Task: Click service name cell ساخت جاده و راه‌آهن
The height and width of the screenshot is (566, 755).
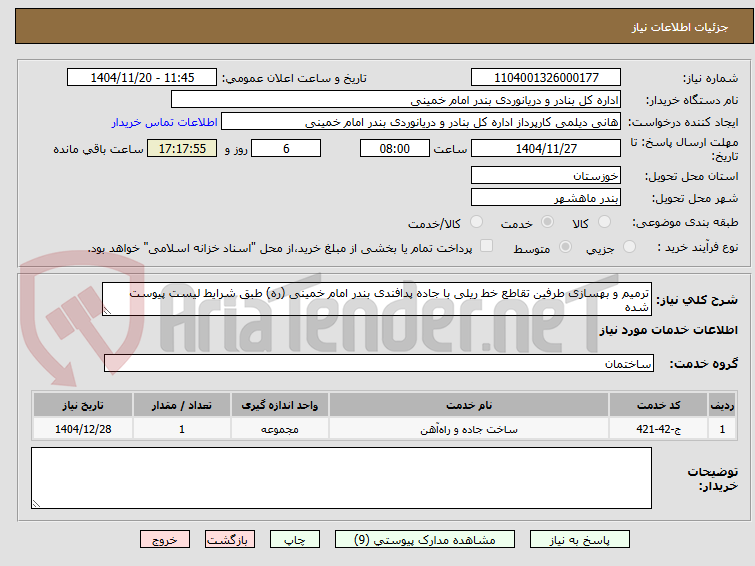Action: click(x=469, y=429)
